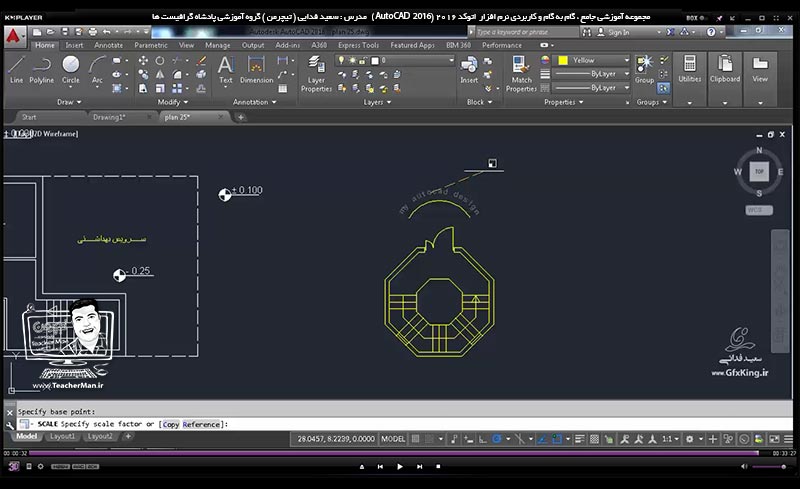800x489 pixels.
Task: Expand the Modify panel
Action: (x=172, y=102)
